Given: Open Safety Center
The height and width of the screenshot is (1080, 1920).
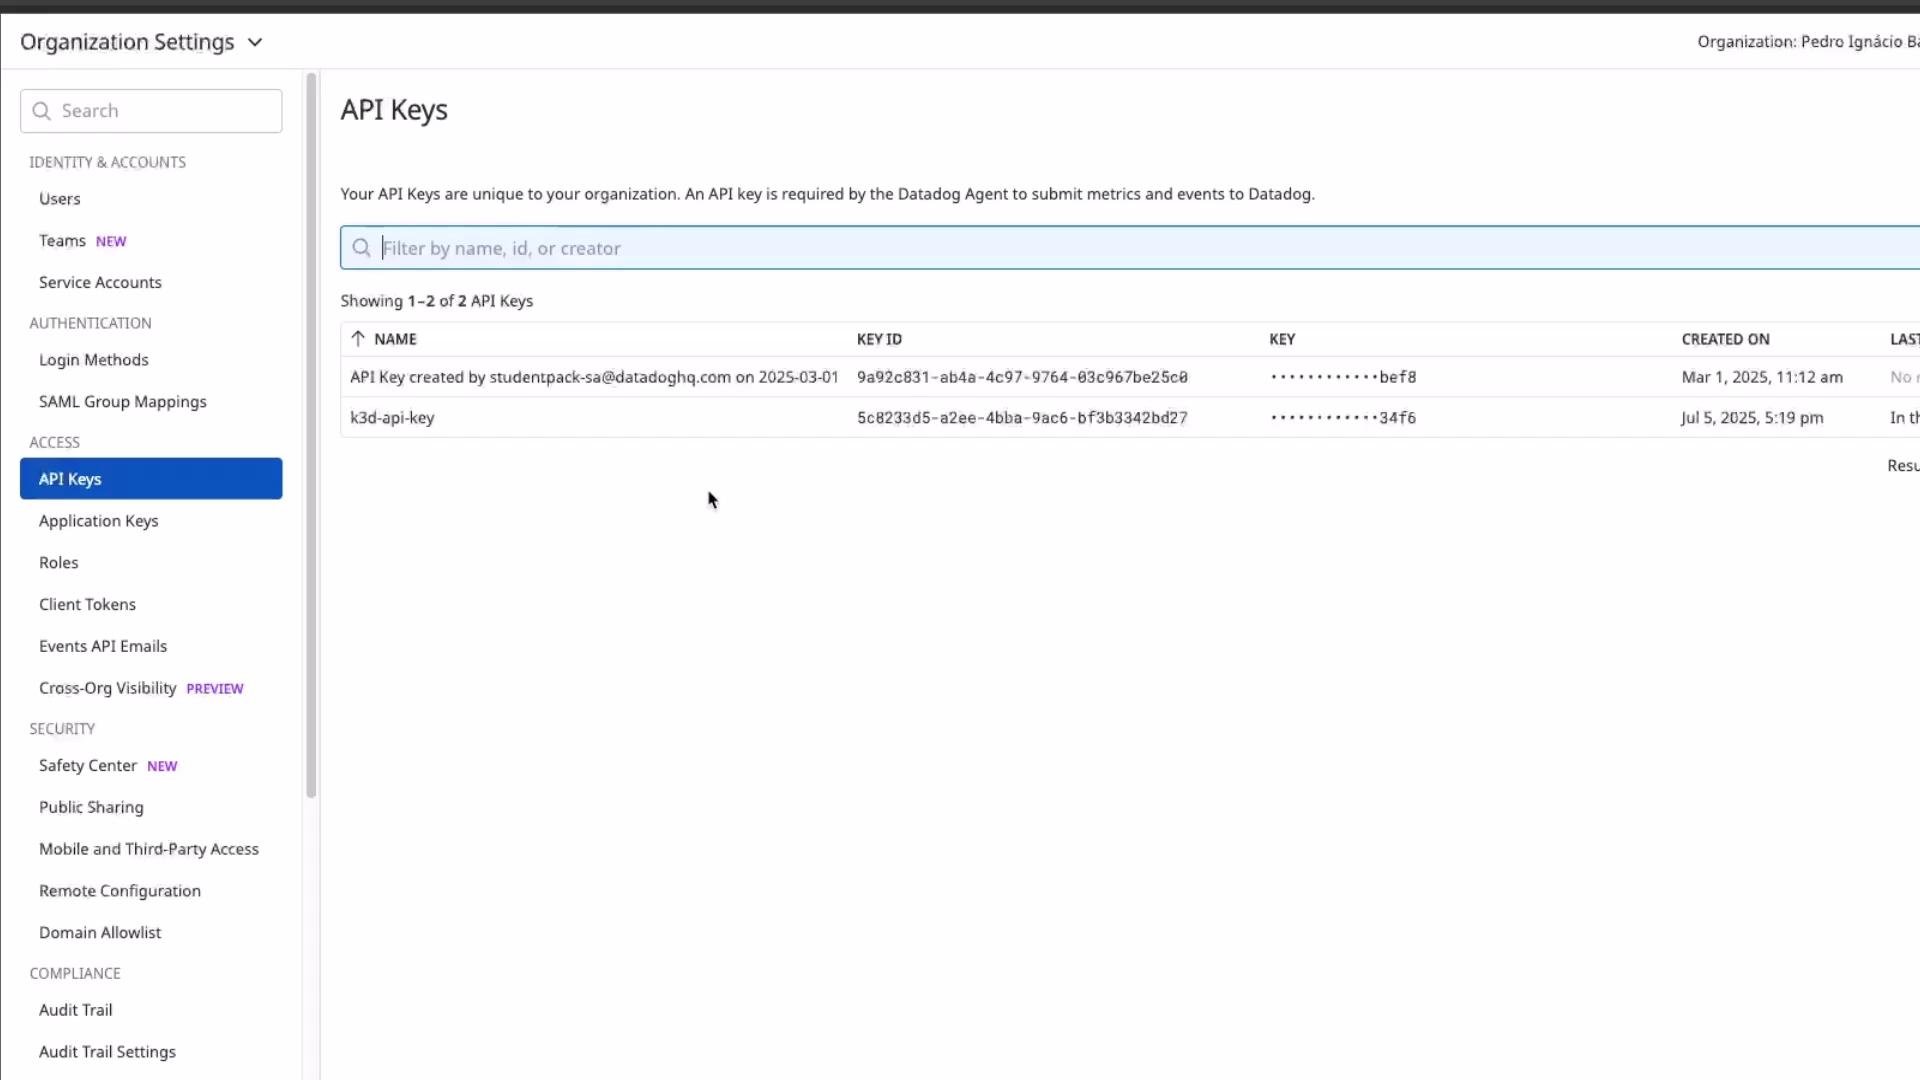Looking at the screenshot, I should click(87, 766).
